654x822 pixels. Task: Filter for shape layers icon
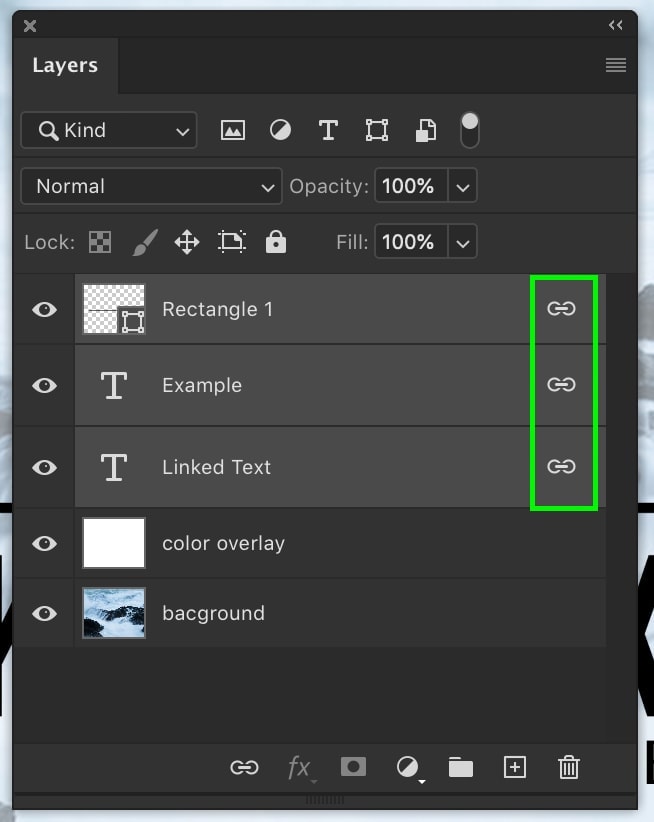(377, 130)
